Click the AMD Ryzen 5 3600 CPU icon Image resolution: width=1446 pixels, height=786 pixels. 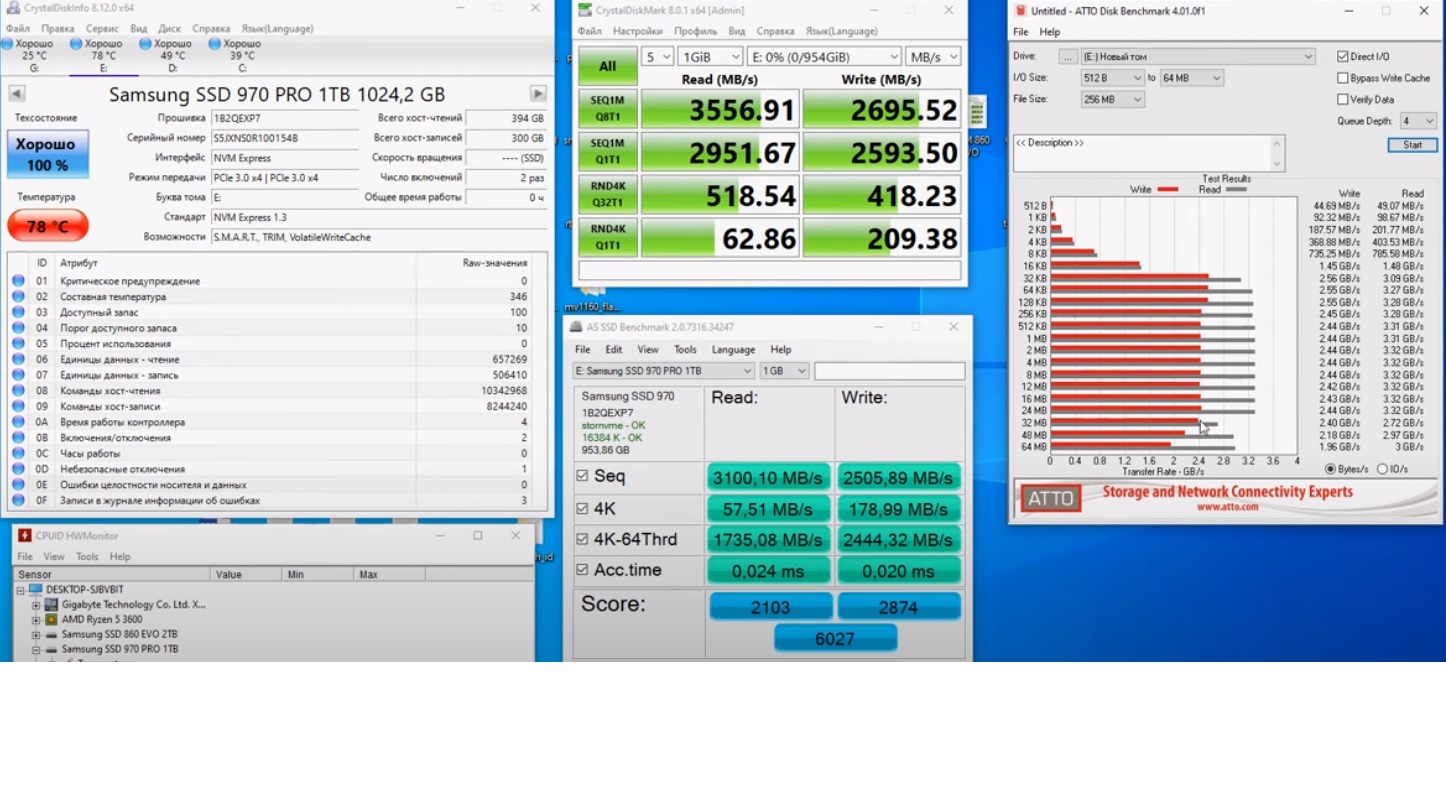coord(51,620)
